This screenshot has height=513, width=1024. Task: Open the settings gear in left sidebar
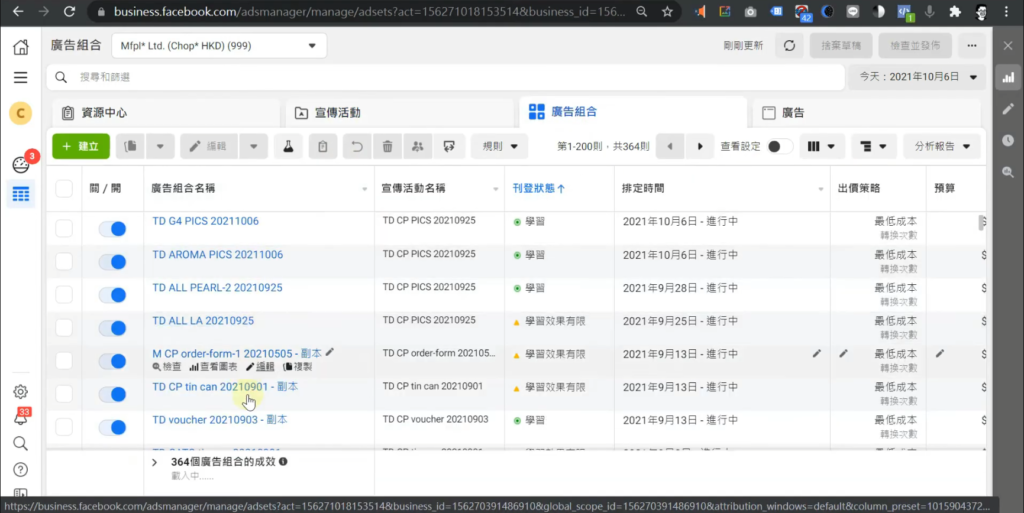20,392
